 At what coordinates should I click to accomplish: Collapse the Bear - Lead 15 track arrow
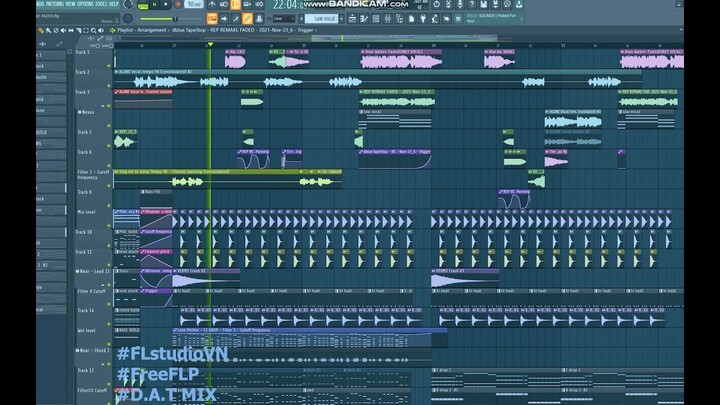(103, 285)
